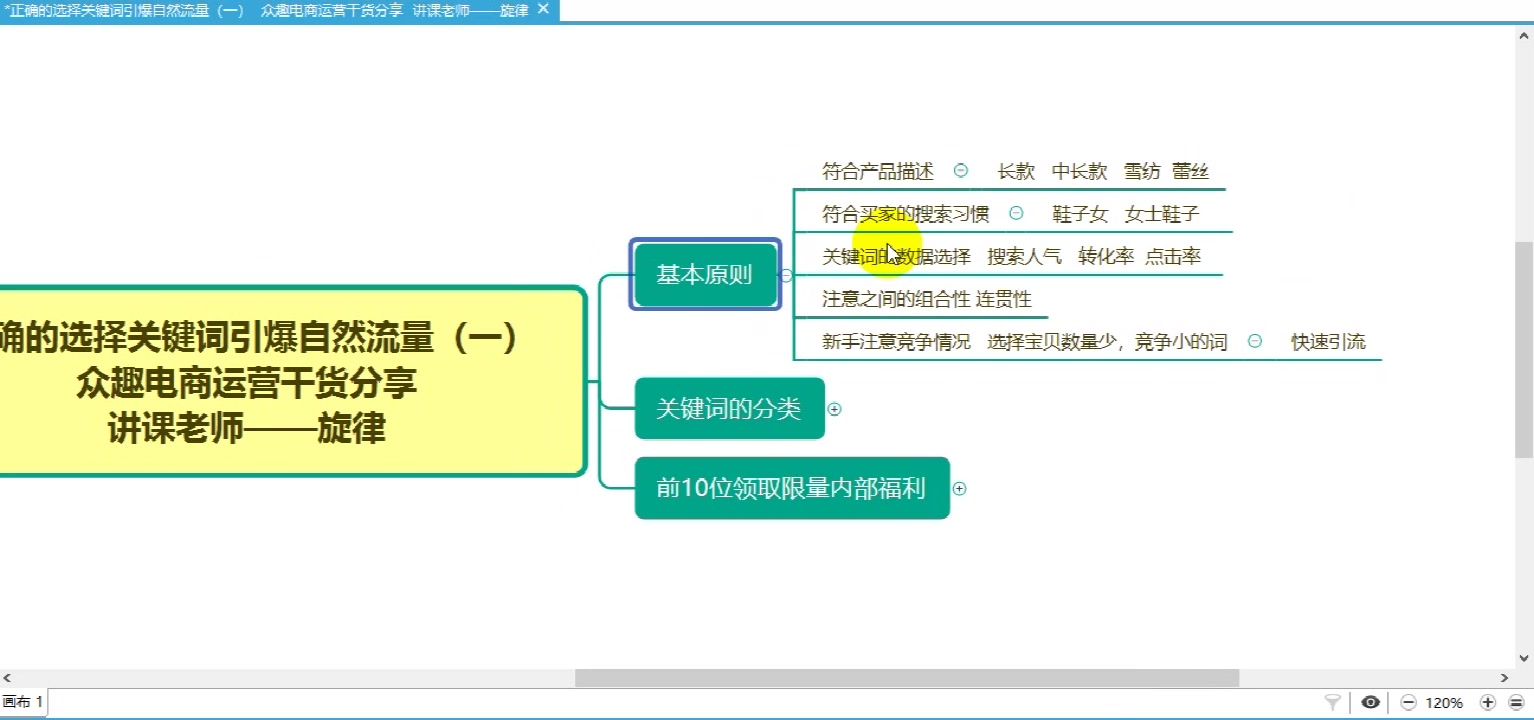
Task: Click the vertical scrollbar thumb
Action: coord(1525,349)
